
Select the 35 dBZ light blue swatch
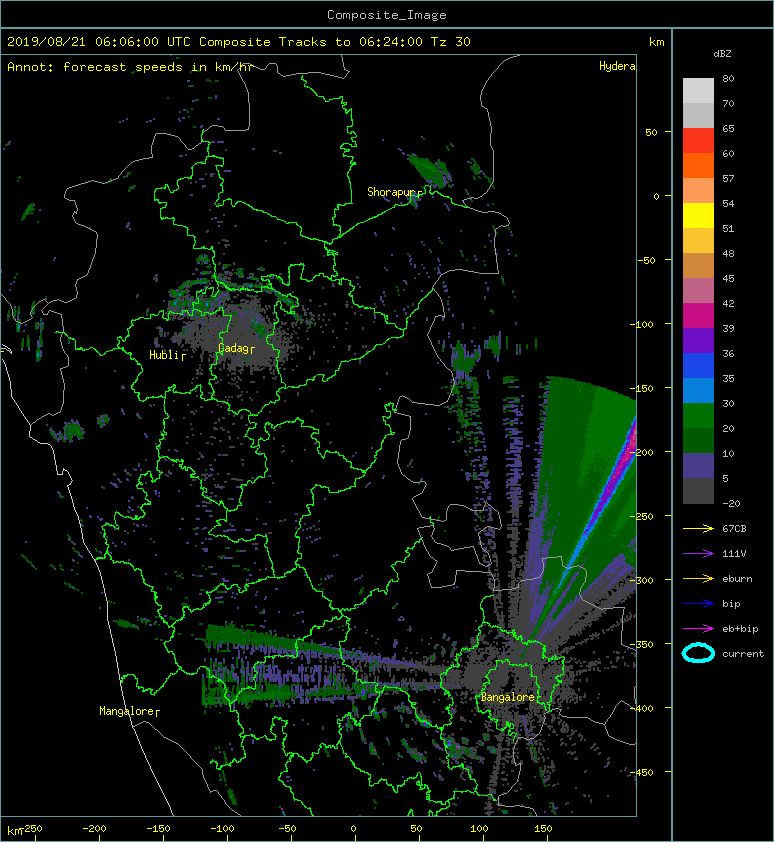click(x=698, y=390)
